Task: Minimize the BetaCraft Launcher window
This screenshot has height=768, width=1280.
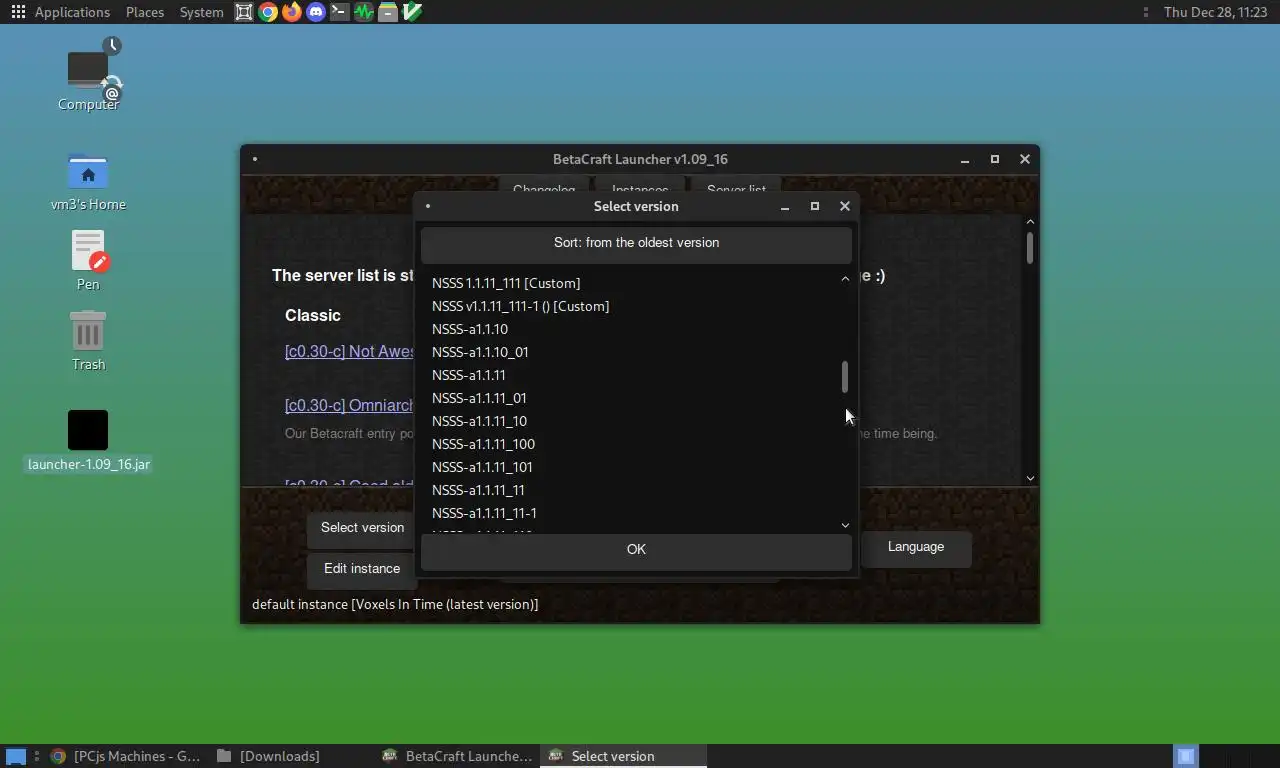Action: pos(965,159)
